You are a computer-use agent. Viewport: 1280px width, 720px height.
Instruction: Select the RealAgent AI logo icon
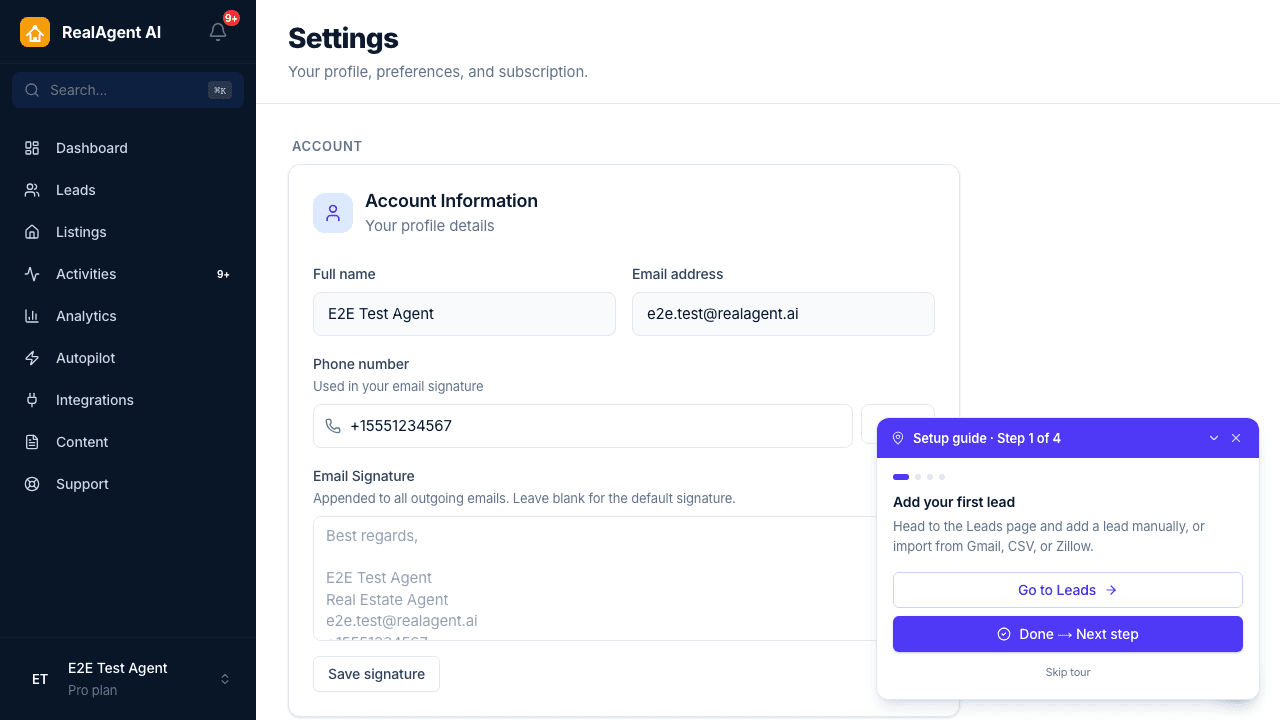[34, 32]
